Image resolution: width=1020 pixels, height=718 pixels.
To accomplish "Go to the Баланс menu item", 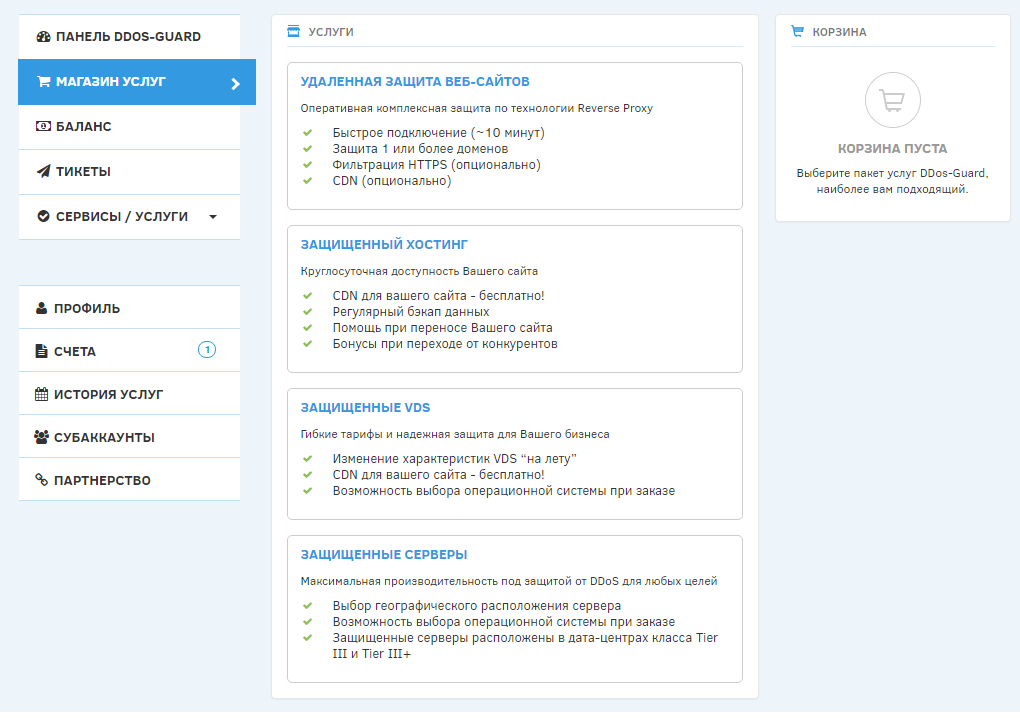I will 129,127.
